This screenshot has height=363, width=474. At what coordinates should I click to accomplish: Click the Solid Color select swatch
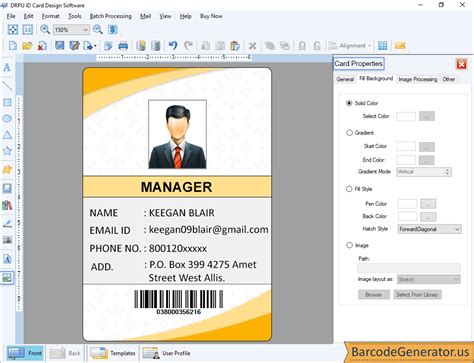click(406, 116)
